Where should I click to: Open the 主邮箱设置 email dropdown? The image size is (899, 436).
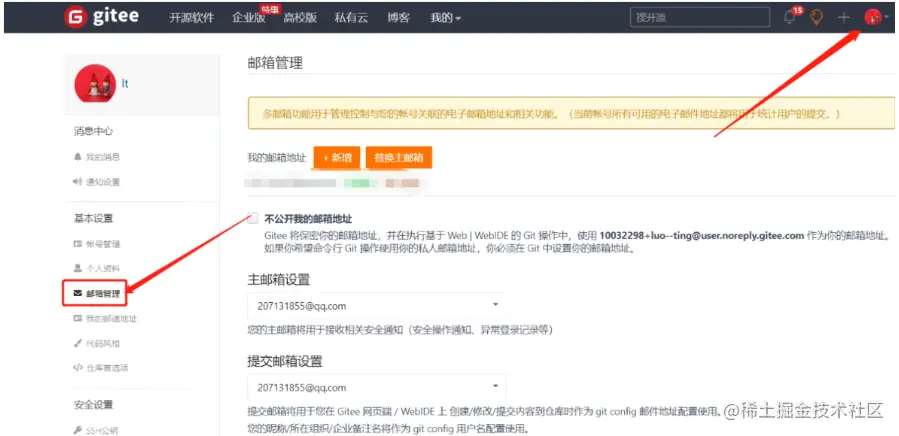tap(377, 306)
